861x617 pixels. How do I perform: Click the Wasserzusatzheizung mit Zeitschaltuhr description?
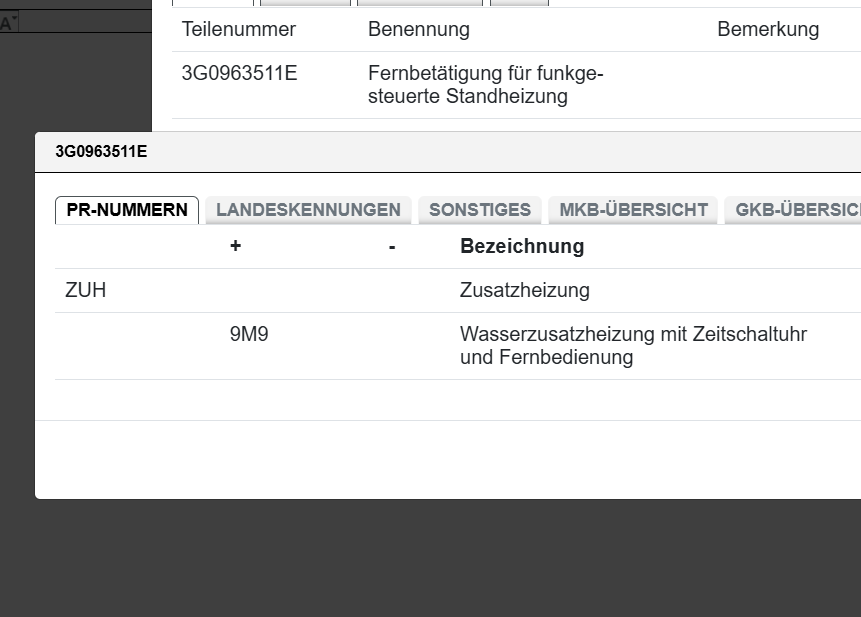(632, 345)
